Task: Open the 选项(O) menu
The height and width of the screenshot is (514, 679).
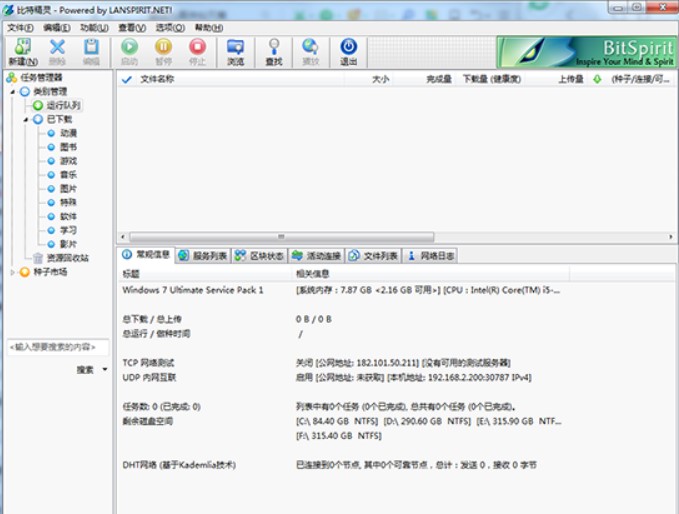Action: coord(170,28)
